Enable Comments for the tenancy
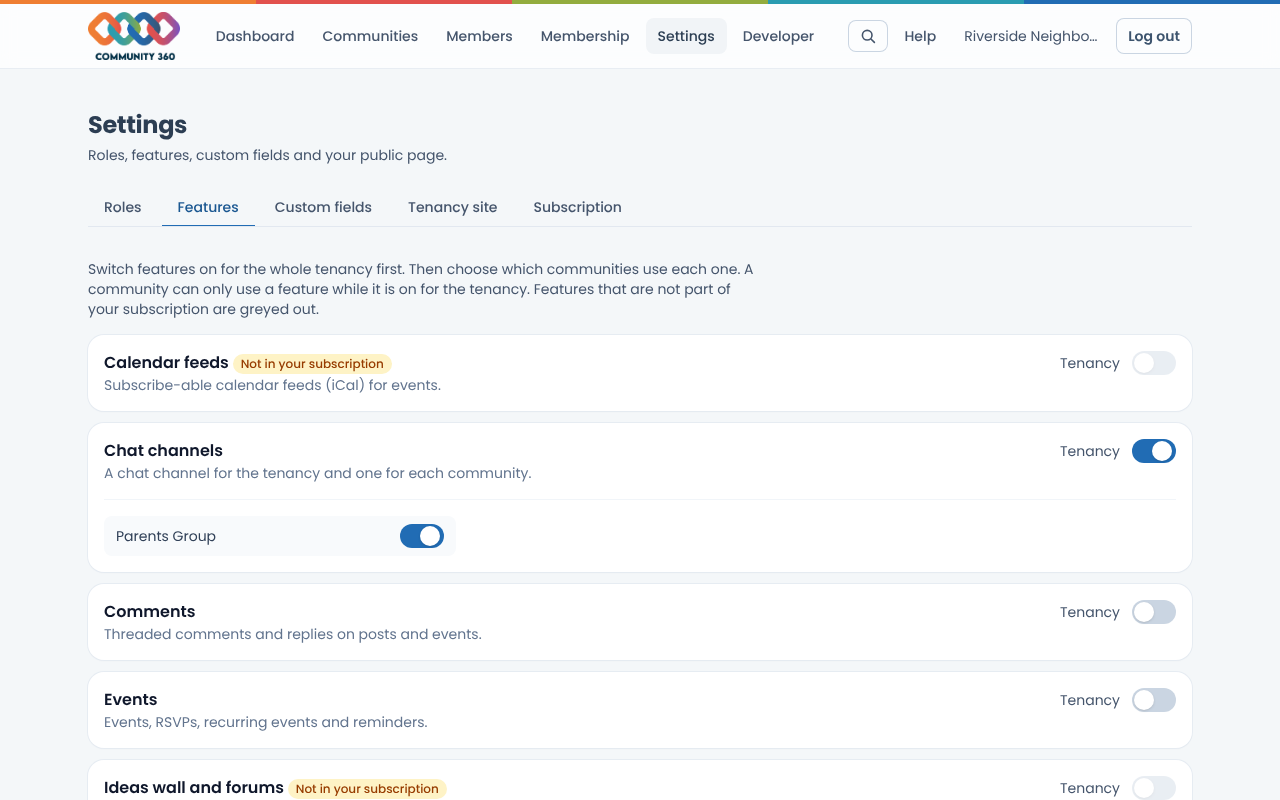 pyautogui.click(x=1154, y=612)
